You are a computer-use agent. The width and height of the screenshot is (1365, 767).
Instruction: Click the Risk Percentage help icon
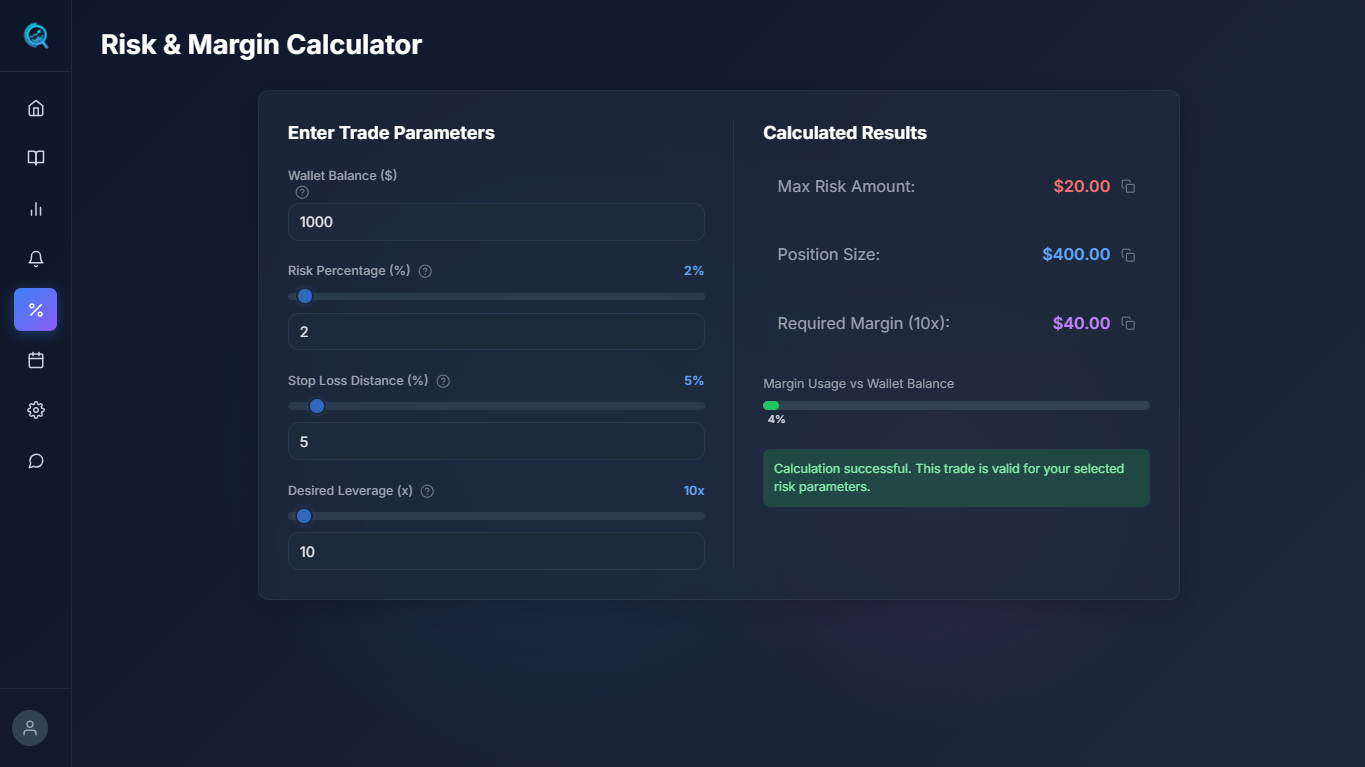click(x=425, y=271)
